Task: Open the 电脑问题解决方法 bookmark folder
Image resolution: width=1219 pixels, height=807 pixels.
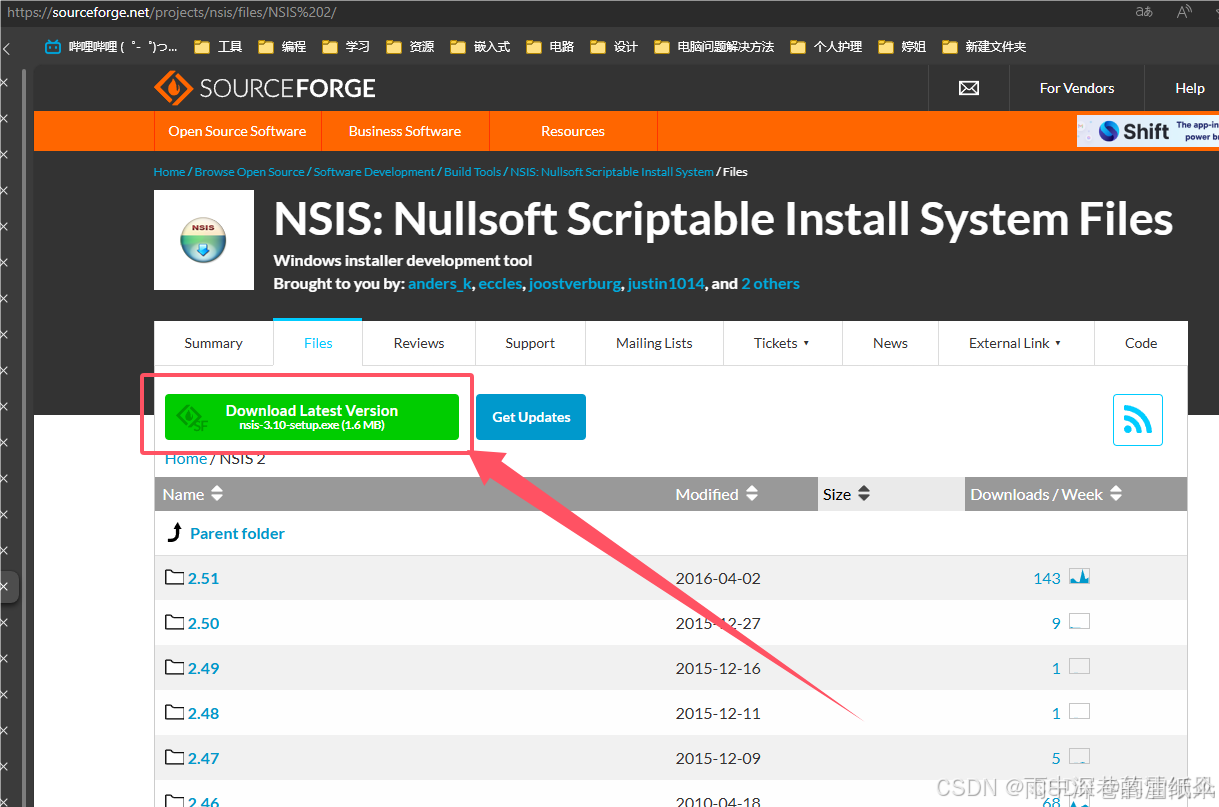Action: coord(714,46)
